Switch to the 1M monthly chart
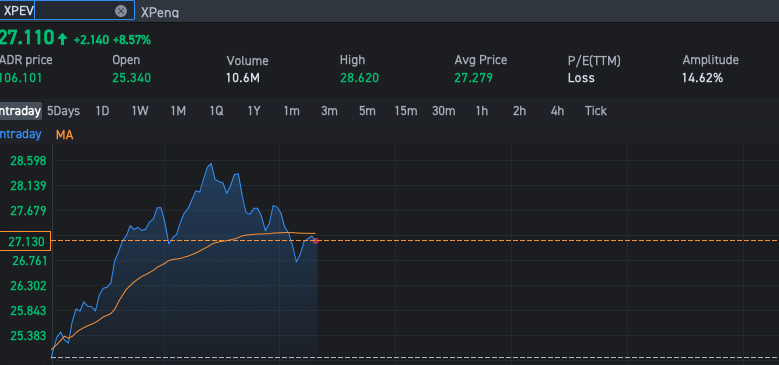This screenshot has width=779, height=365. tap(178, 111)
